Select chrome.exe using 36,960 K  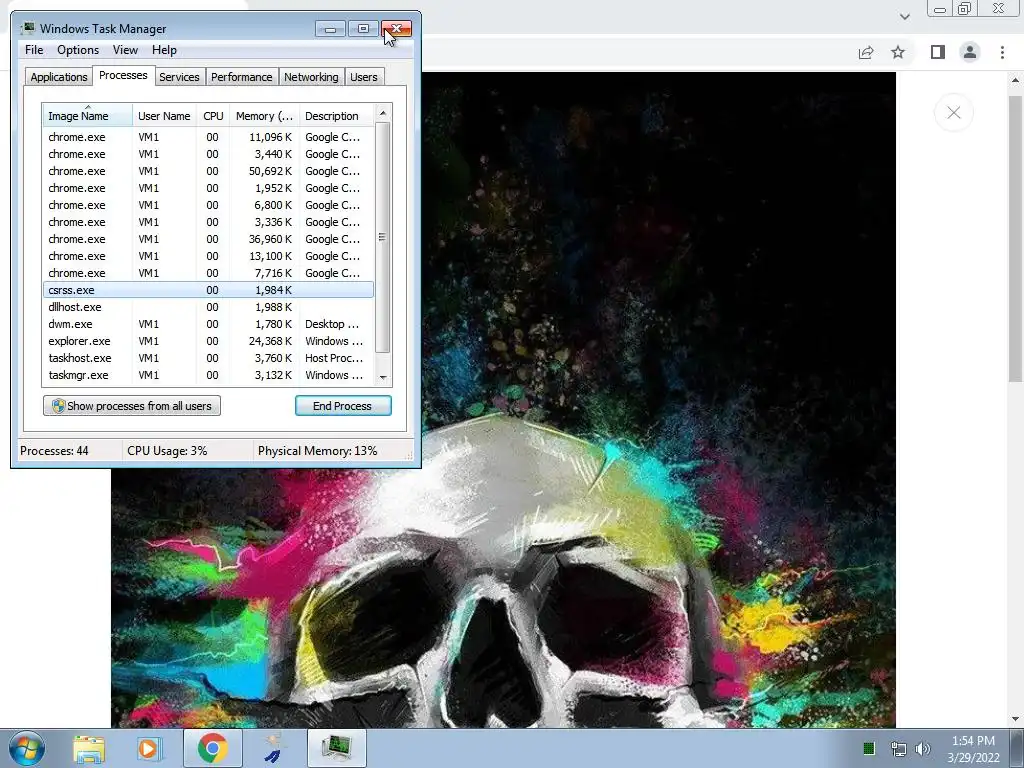point(208,239)
